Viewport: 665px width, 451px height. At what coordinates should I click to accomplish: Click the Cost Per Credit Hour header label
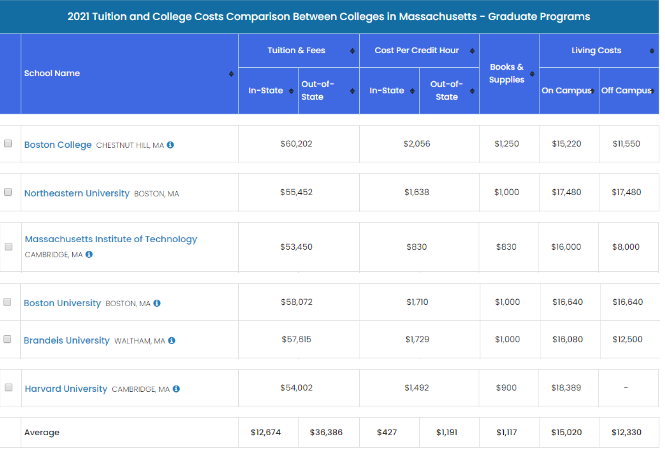[416, 50]
